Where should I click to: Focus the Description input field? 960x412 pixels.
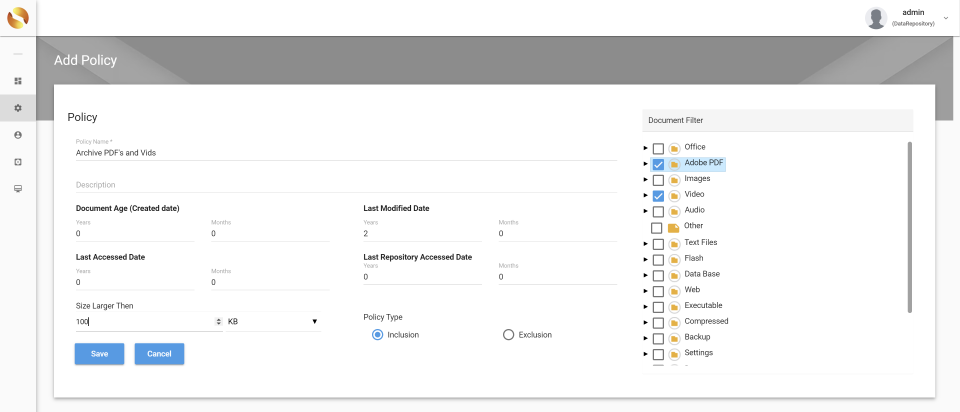coord(345,185)
